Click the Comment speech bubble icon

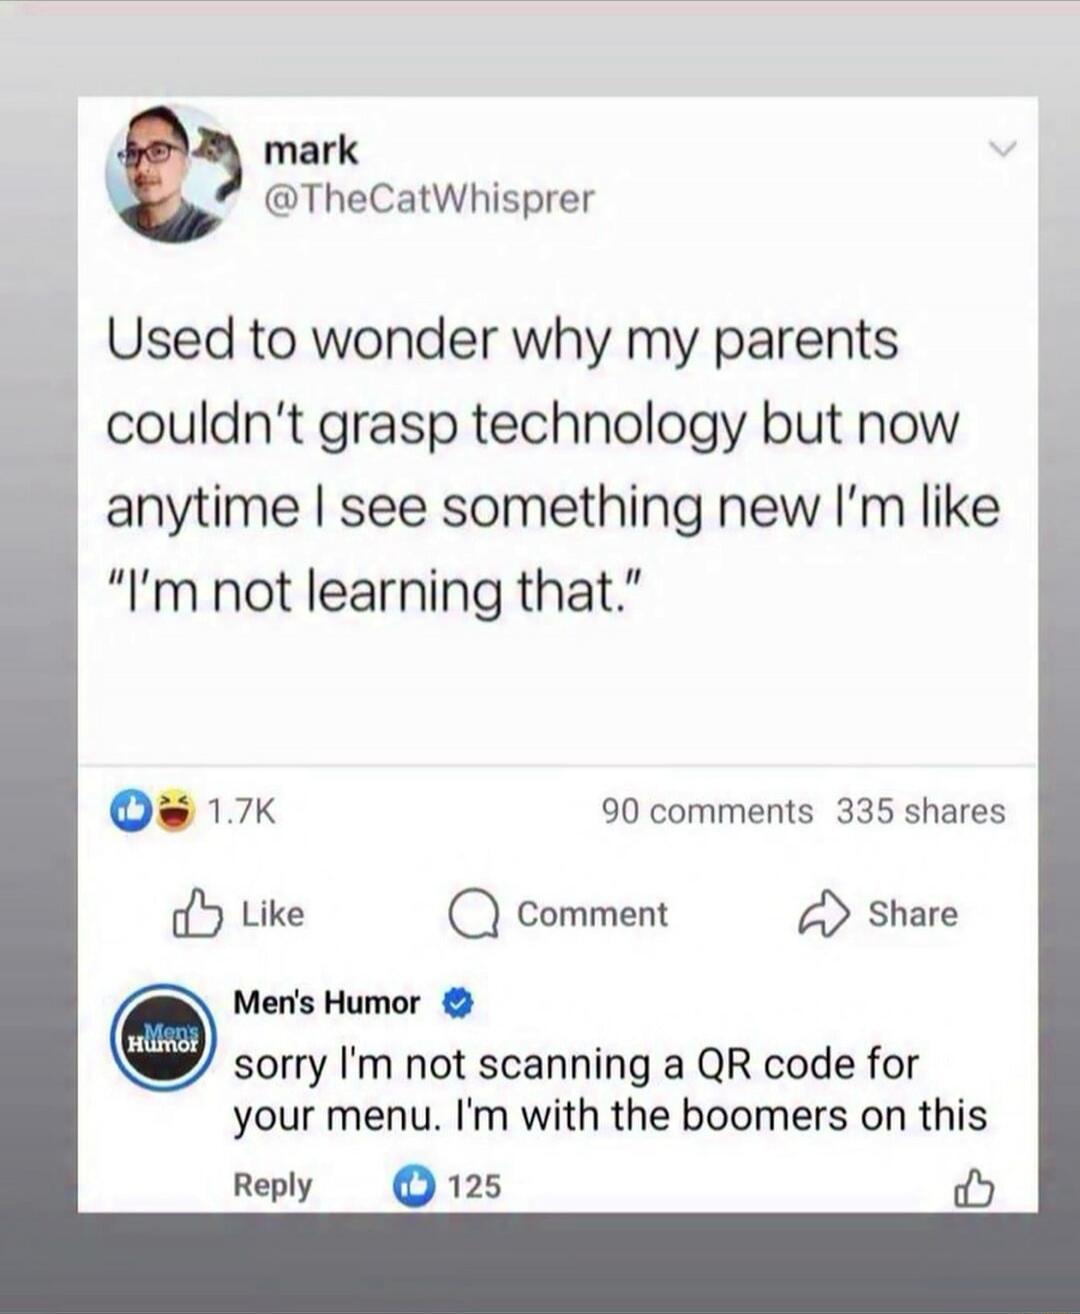473,913
